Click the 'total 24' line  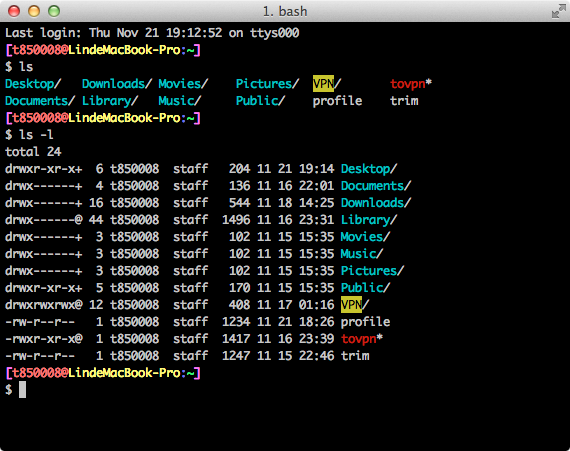(33, 152)
